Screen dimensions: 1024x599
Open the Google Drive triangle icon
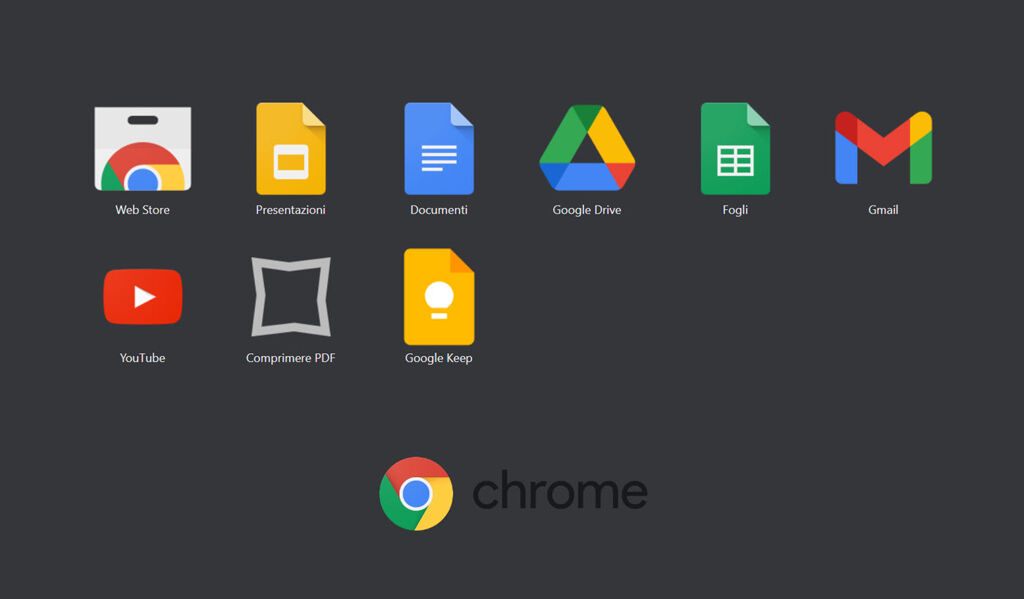point(587,148)
